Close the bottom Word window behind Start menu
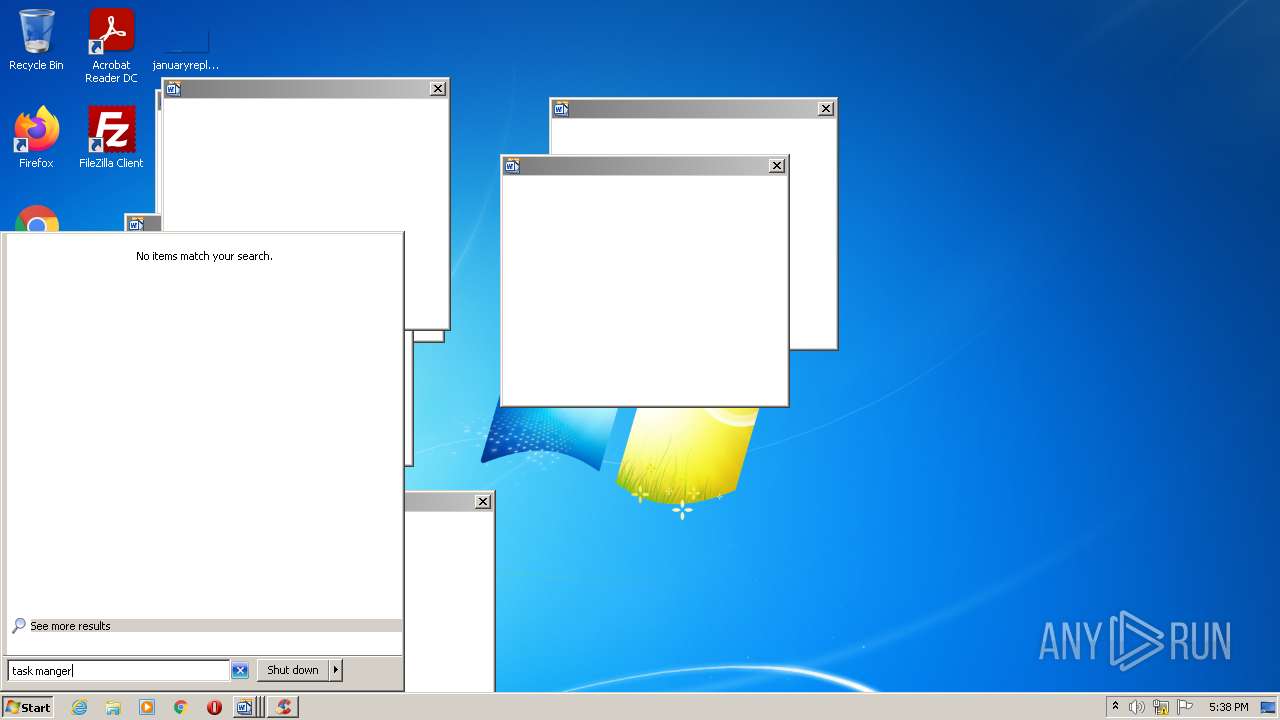The height and width of the screenshot is (720, 1280). (483, 502)
